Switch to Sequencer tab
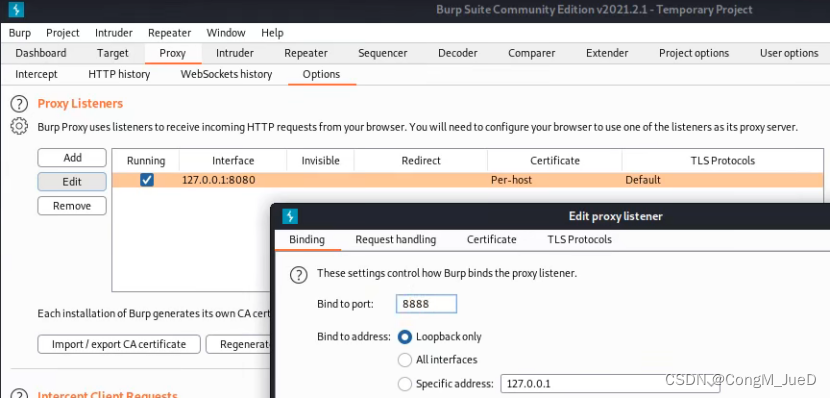 (x=383, y=53)
